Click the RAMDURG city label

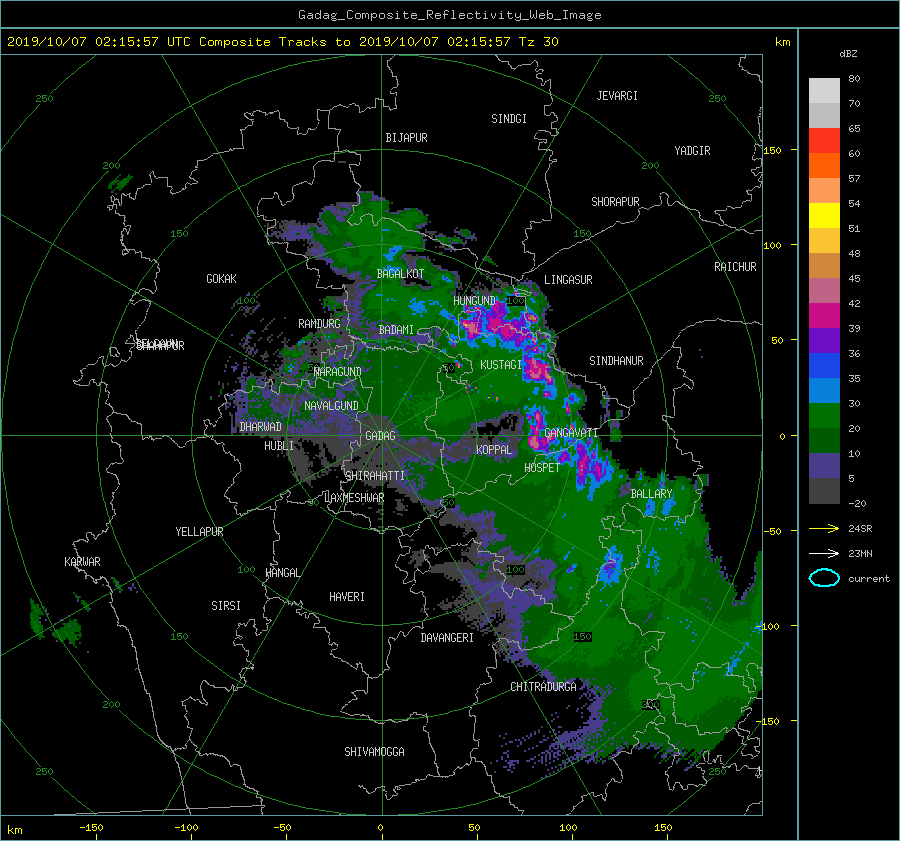click(319, 324)
